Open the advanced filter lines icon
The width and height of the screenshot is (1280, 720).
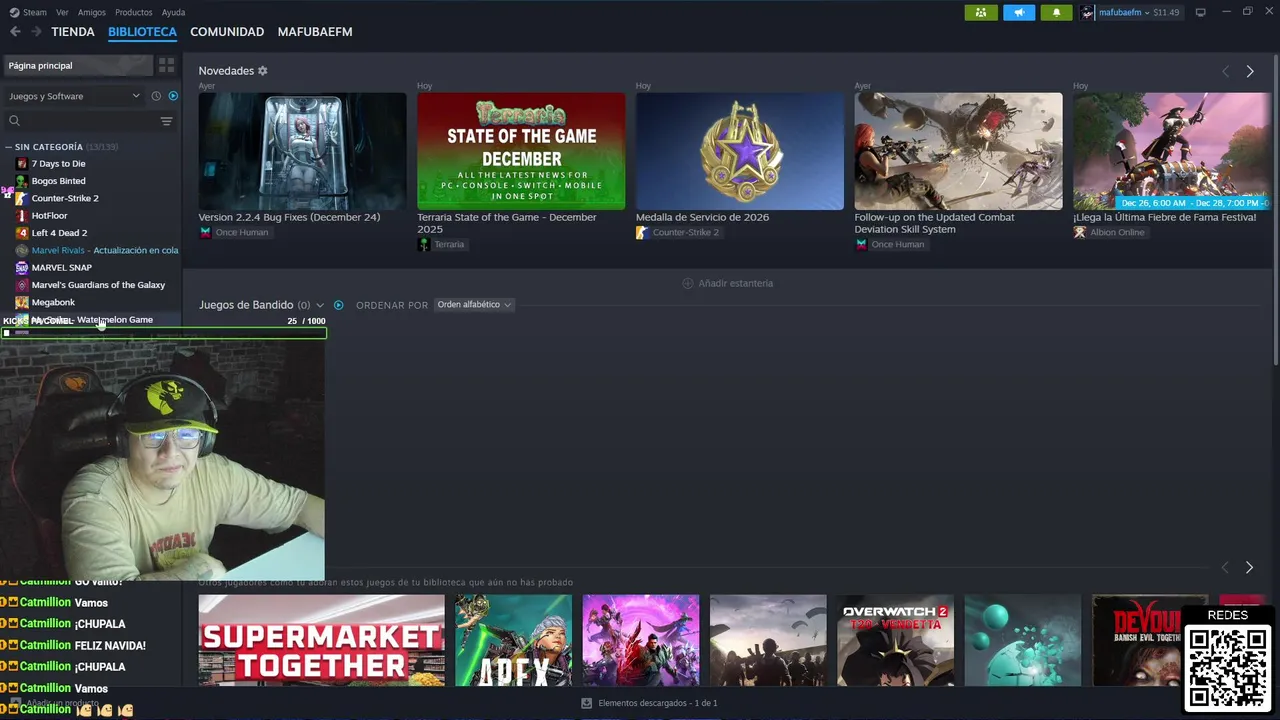166,121
